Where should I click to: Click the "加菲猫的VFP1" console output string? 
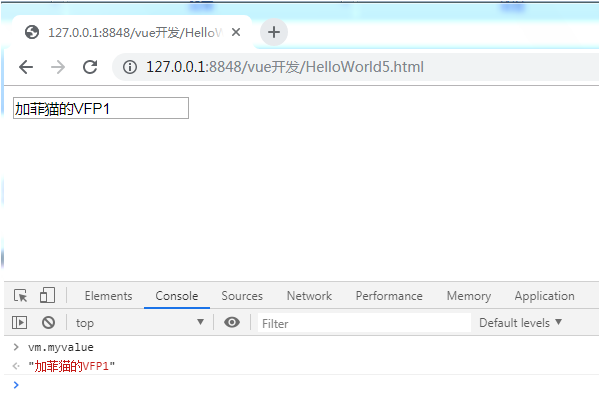[72, 366]
